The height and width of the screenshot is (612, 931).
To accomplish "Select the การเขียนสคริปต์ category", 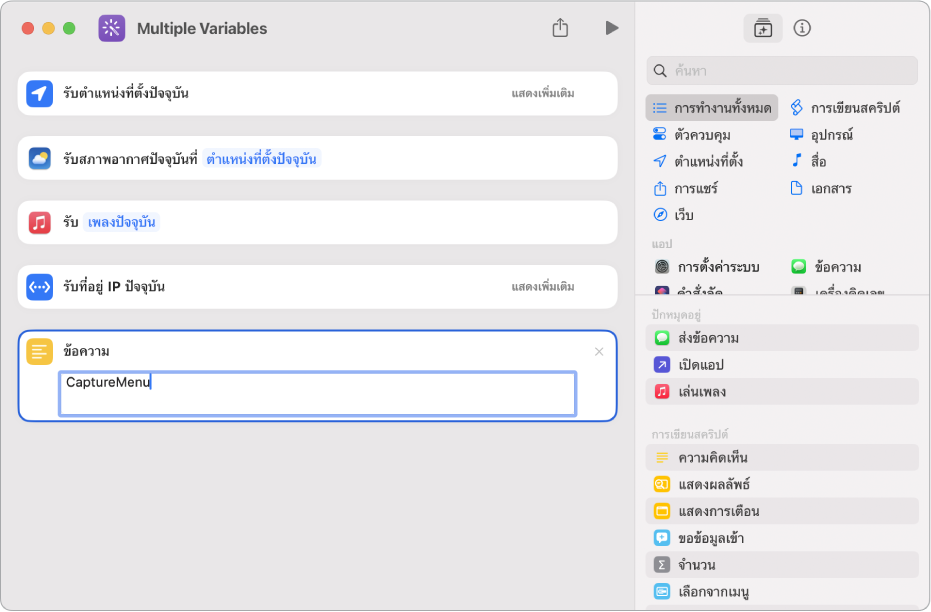I will [854, 107].
